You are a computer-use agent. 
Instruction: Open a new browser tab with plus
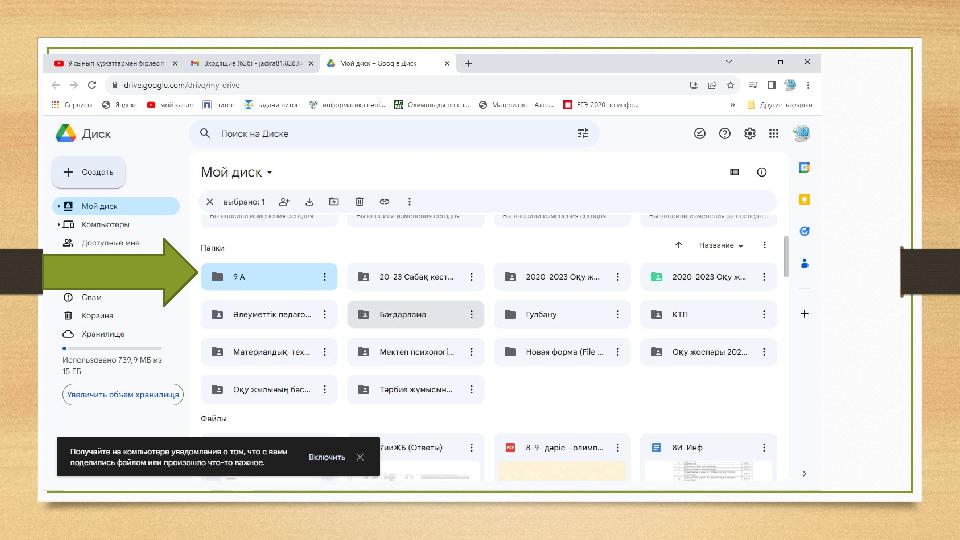tap(468, 63)
